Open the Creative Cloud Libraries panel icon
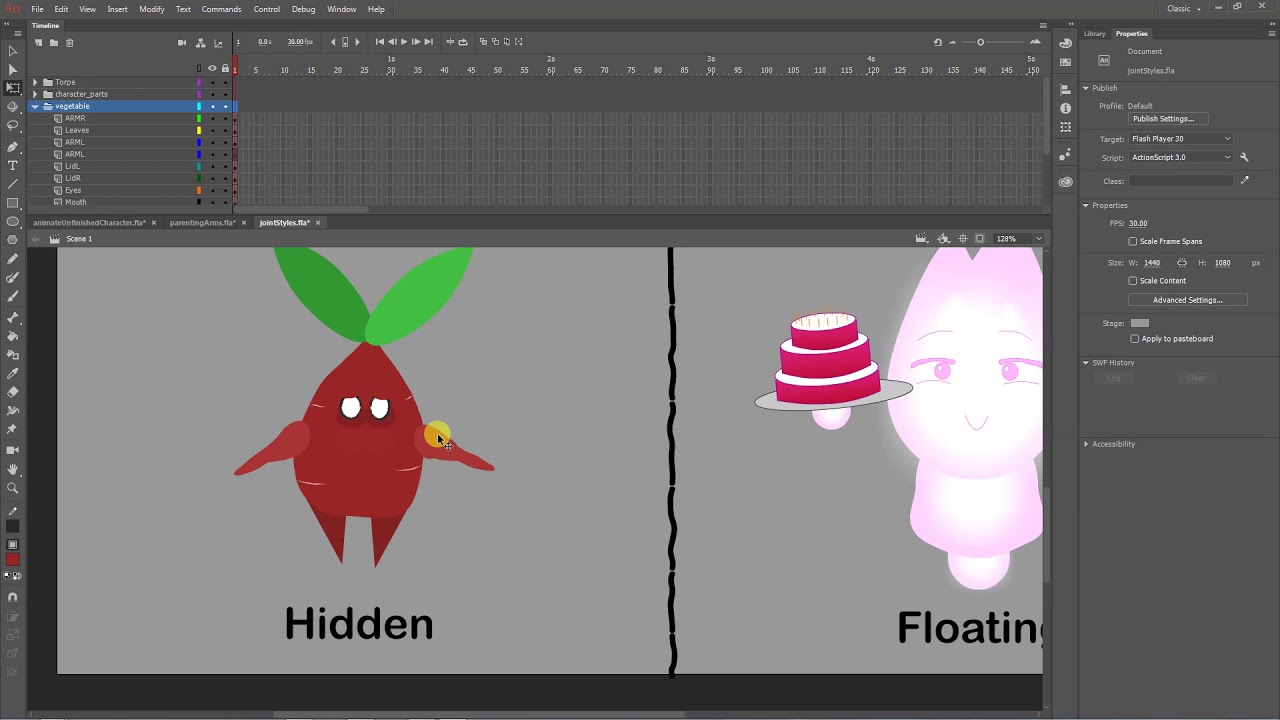This screenshot has height=720, width=1280. click(x=1065, y=182)
